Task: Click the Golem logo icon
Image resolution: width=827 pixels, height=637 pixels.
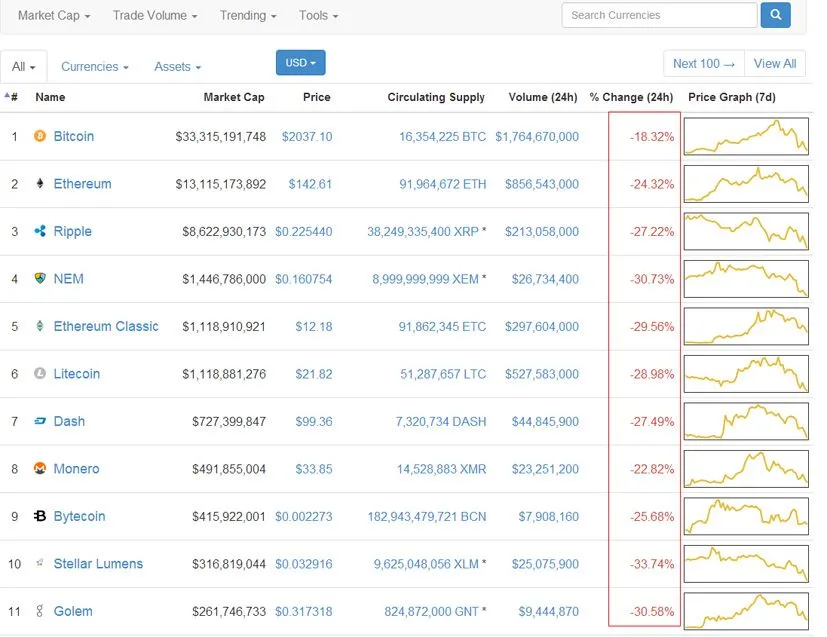Action: [40, 611]
